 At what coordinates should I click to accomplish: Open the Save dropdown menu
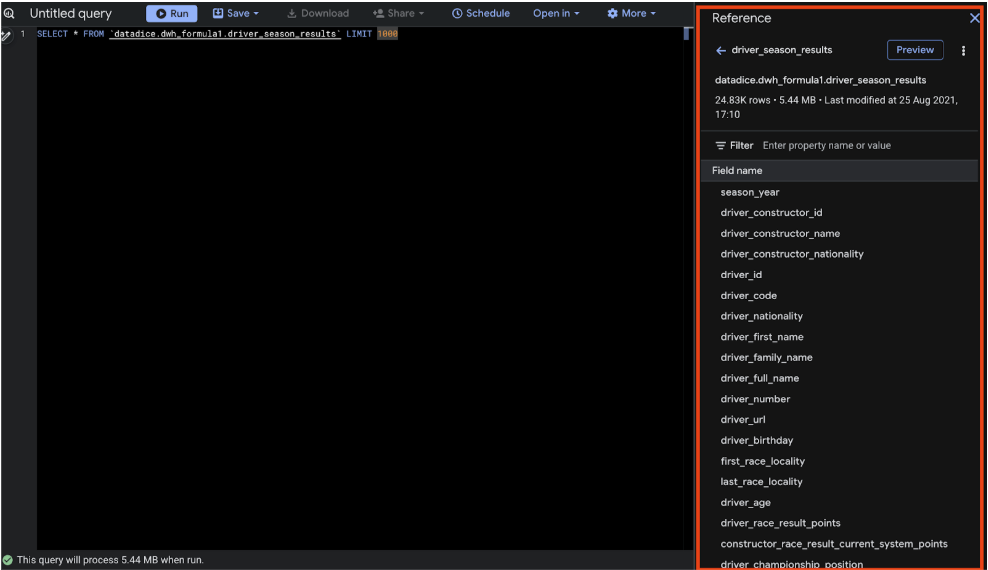pyautogui.click(x=236, y=14)
